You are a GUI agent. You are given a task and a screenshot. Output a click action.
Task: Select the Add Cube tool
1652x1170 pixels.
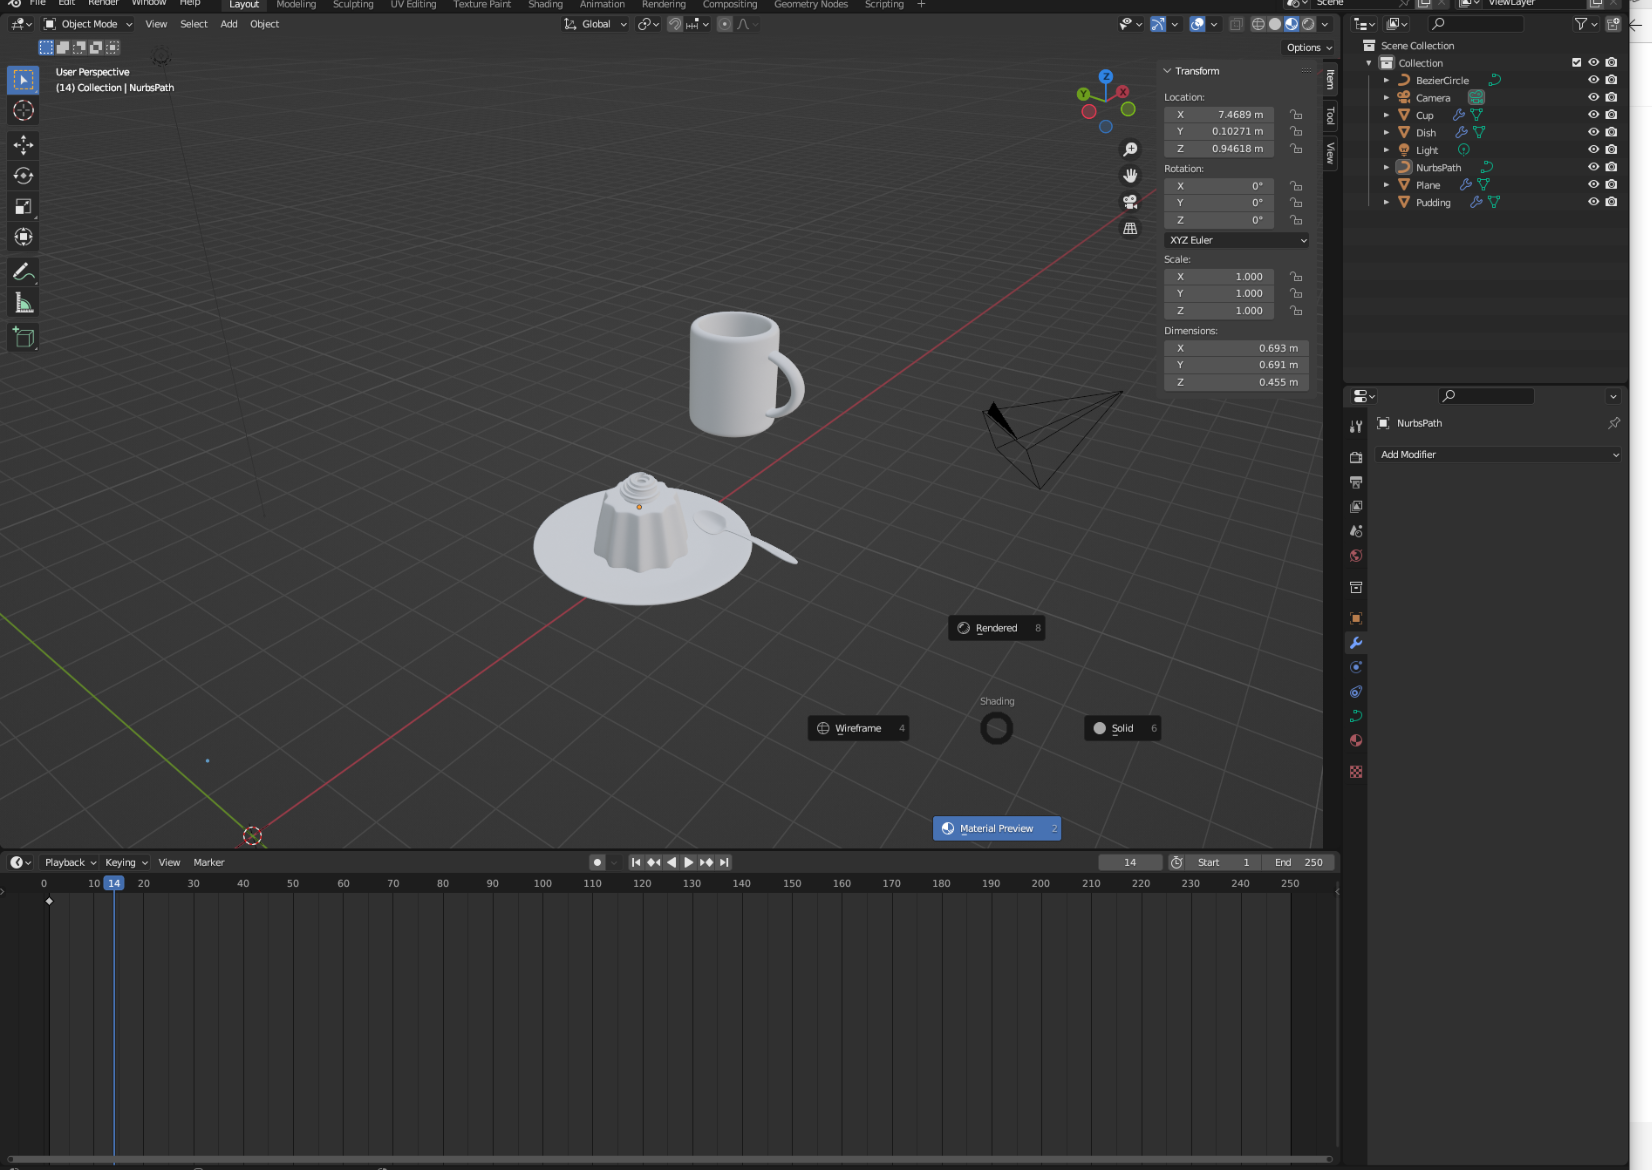pos(23,338)
